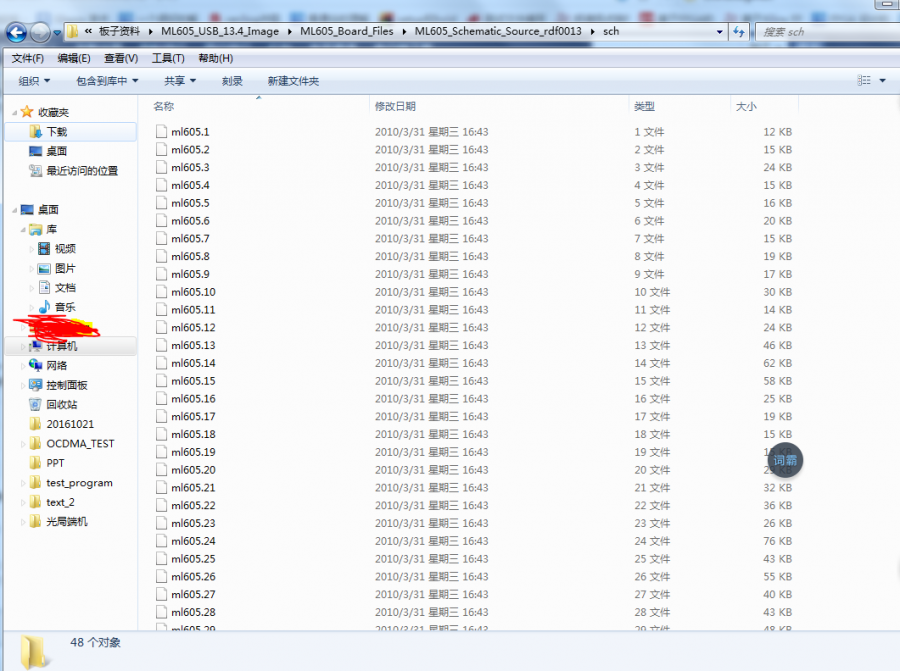Click the change view icon
Image resolution: width=900 pixels, height=671 pixels.
pos(864,80)
